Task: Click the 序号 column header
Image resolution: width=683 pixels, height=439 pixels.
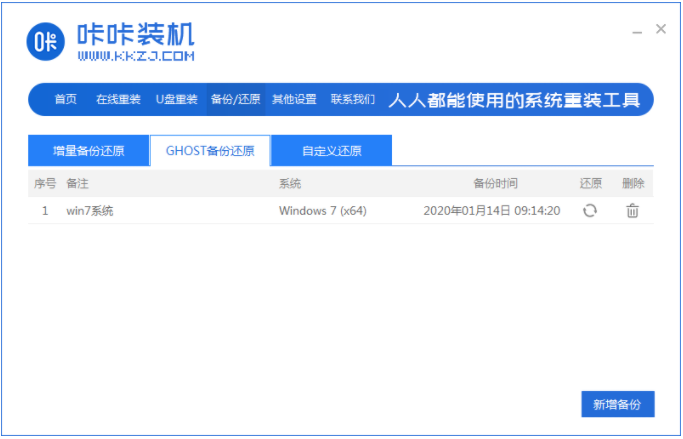Action: point(45,183)
